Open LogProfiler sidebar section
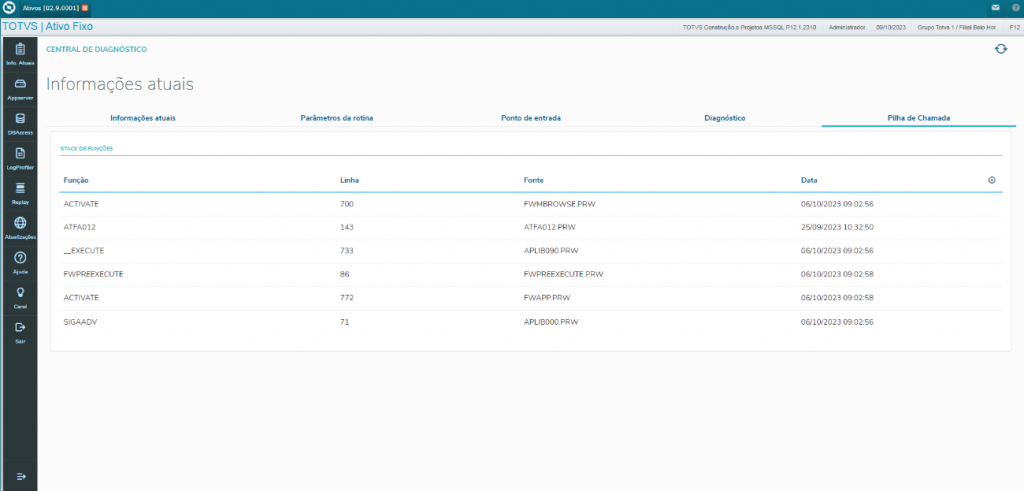This screenshot has width=1024, height=491. tap(20, 158)
